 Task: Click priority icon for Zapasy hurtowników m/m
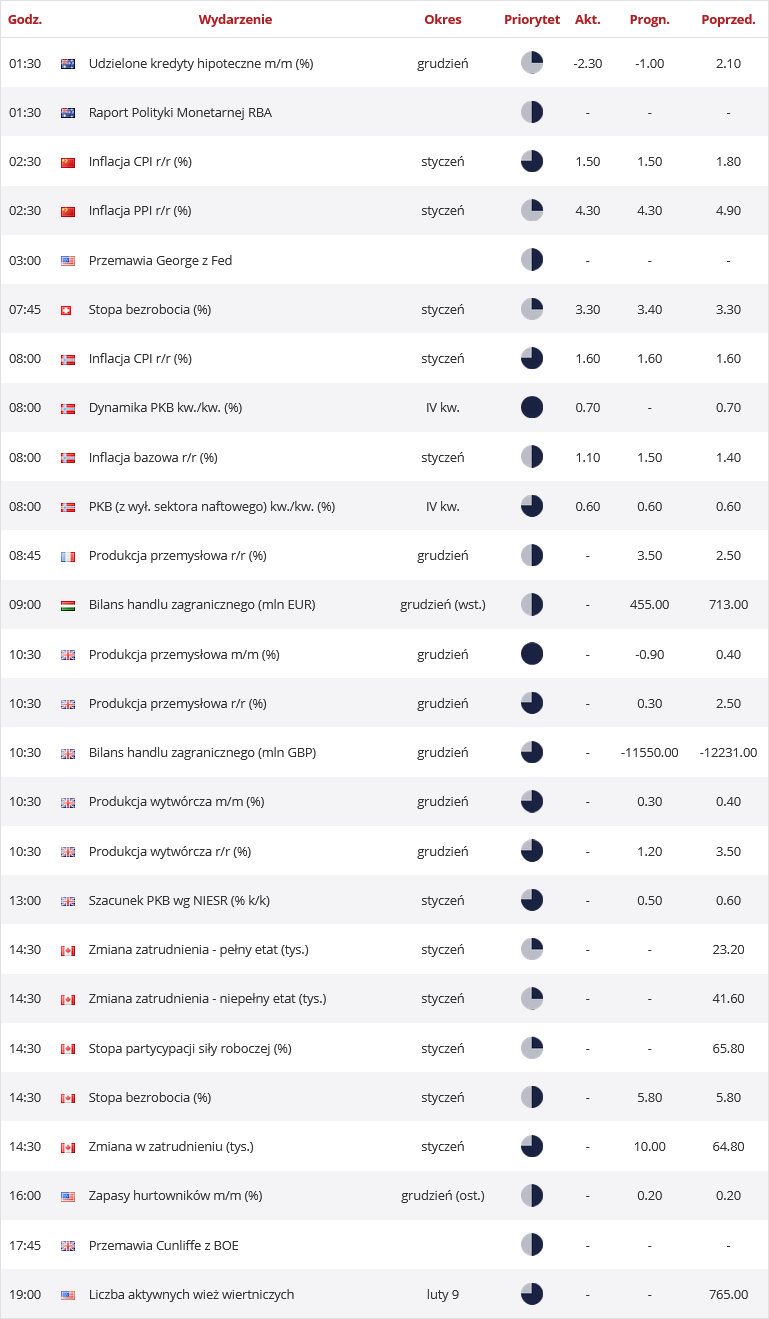532,1196
